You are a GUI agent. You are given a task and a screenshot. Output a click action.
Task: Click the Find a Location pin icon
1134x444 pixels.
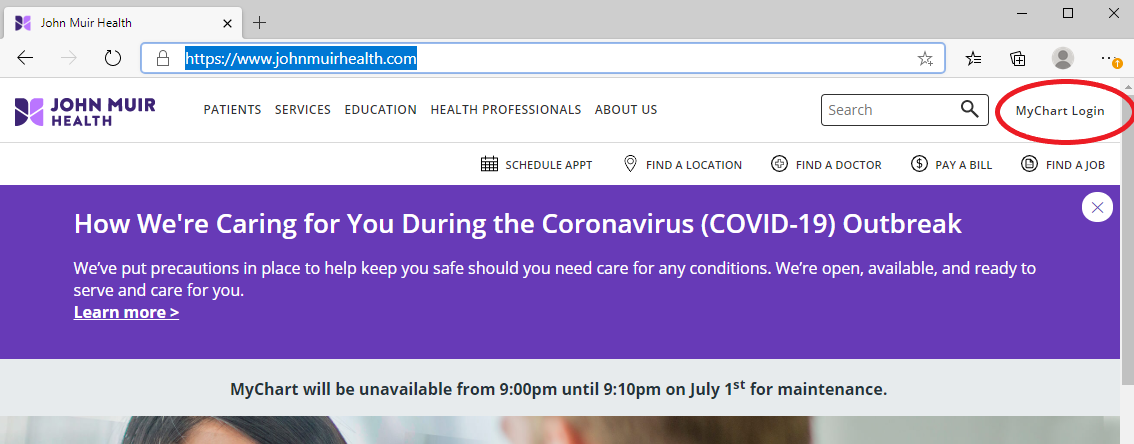(630, 164)
